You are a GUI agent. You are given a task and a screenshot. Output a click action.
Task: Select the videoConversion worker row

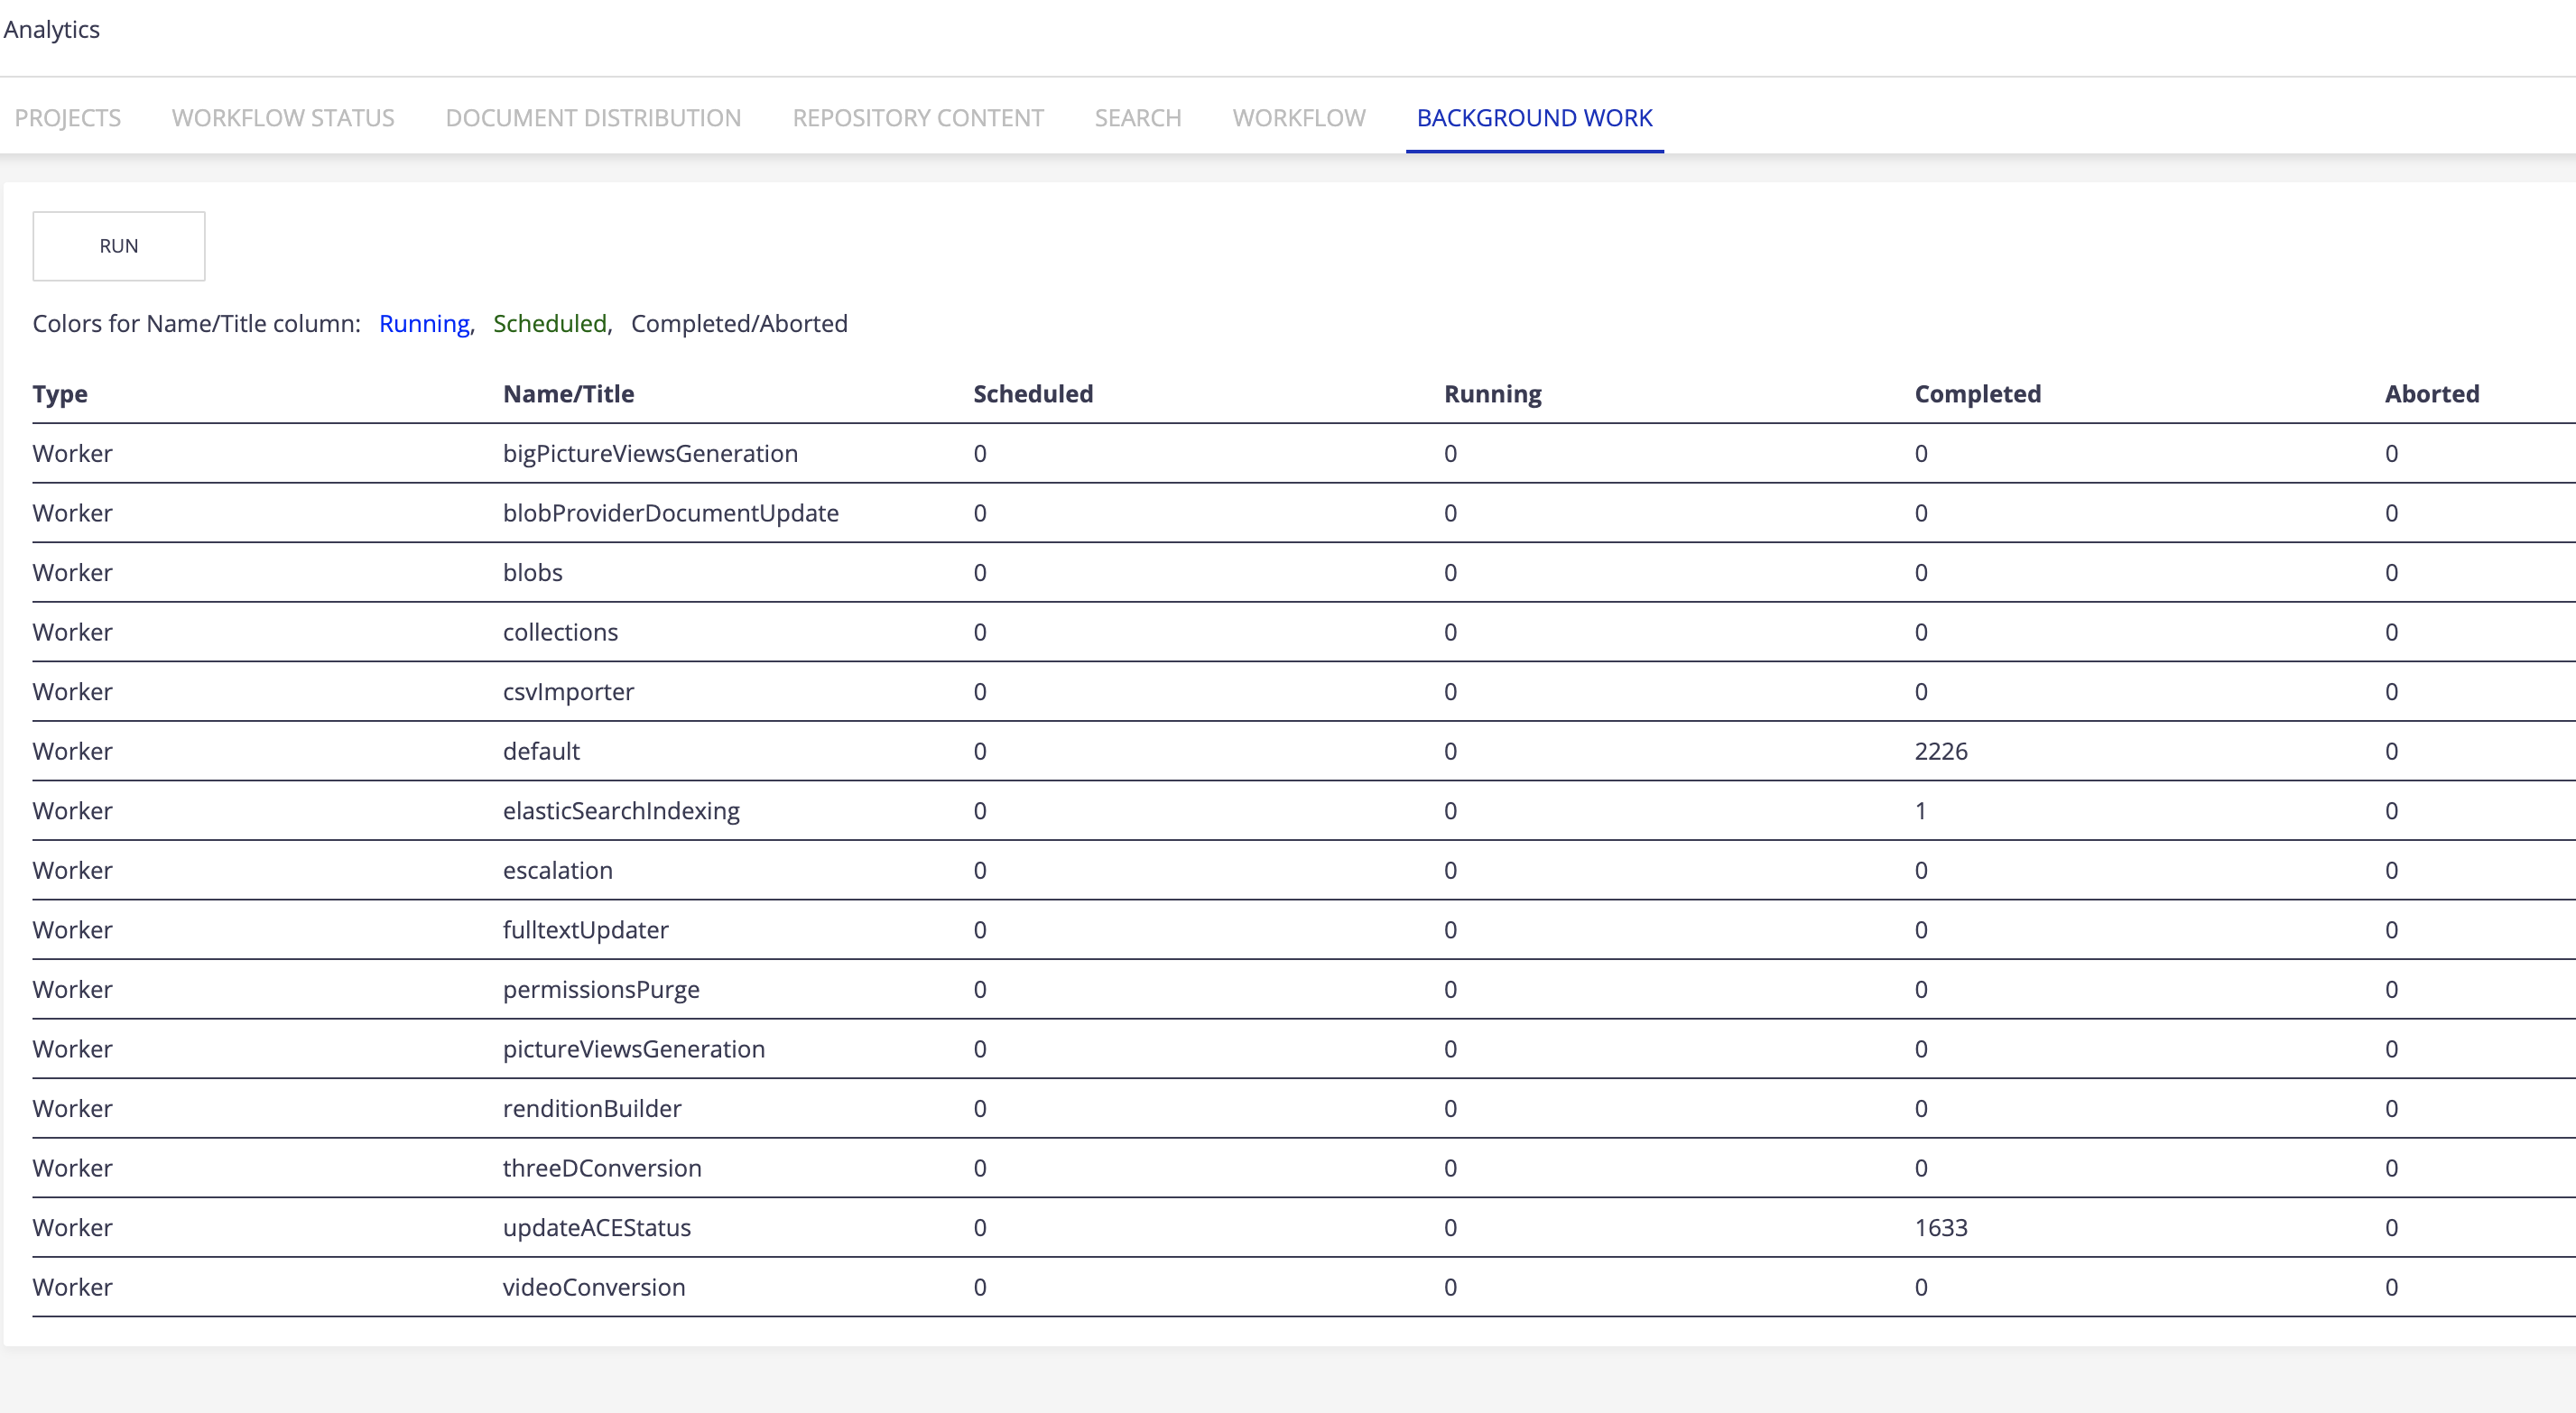[x=594, y=1287]
